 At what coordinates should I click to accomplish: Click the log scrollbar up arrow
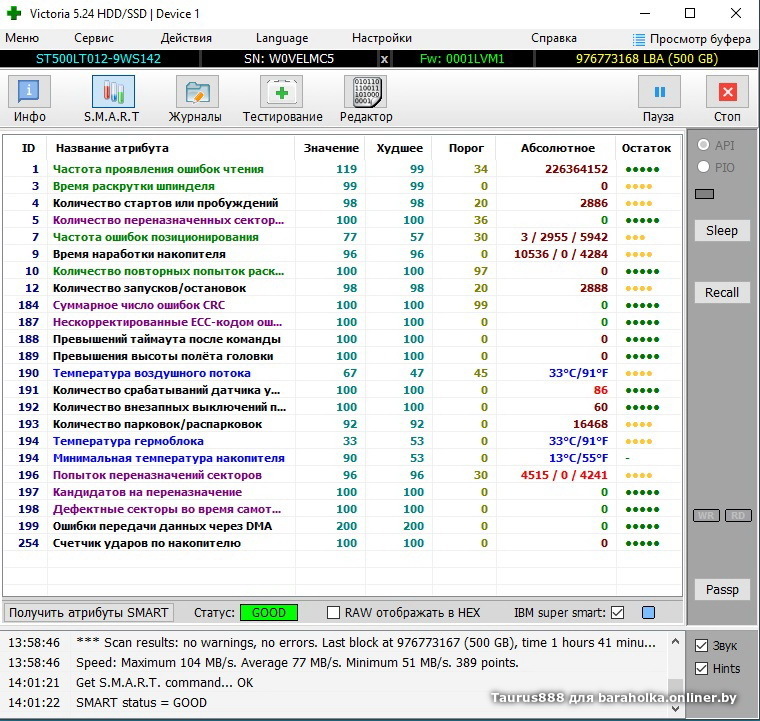pyautogui.click(x=675, y=642)
